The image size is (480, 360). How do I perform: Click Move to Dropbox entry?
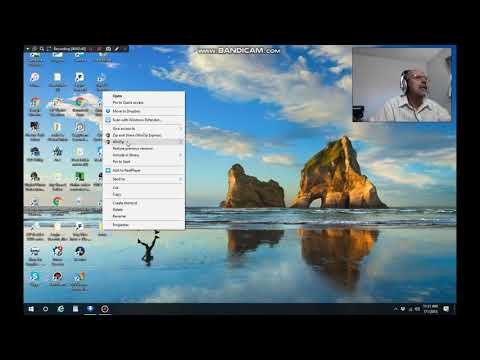click(144, 111)
